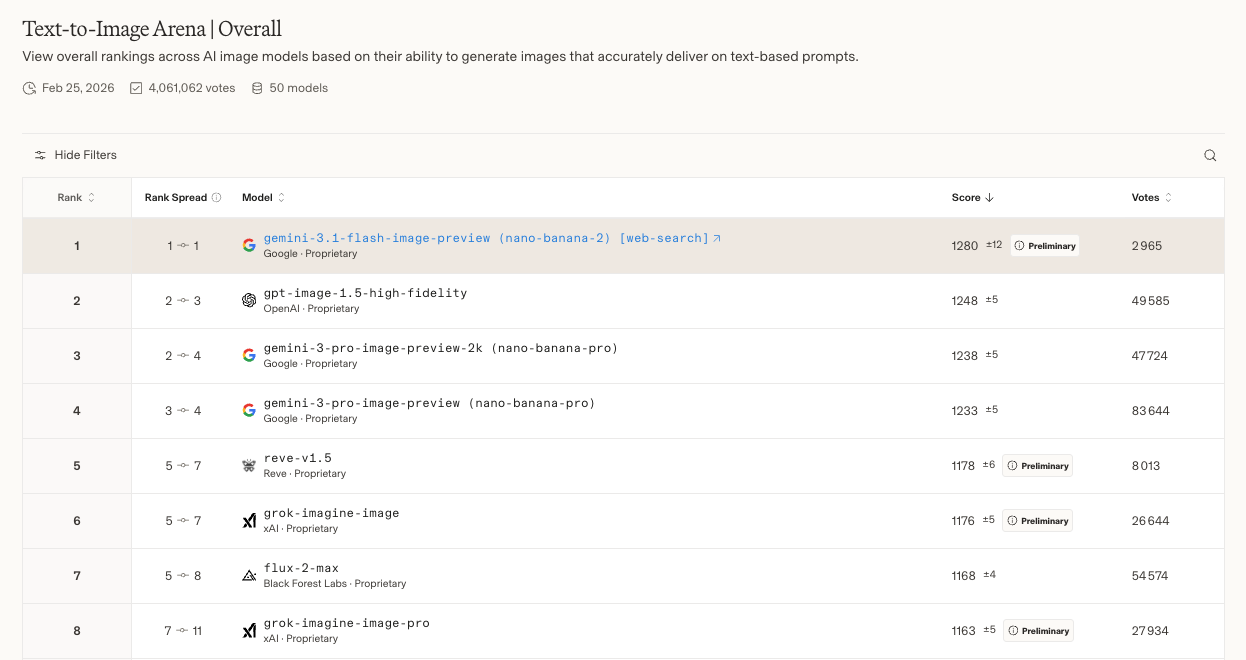Click the Google logo beside gemini-3-pro-image-preview-2k

point(249,355)
